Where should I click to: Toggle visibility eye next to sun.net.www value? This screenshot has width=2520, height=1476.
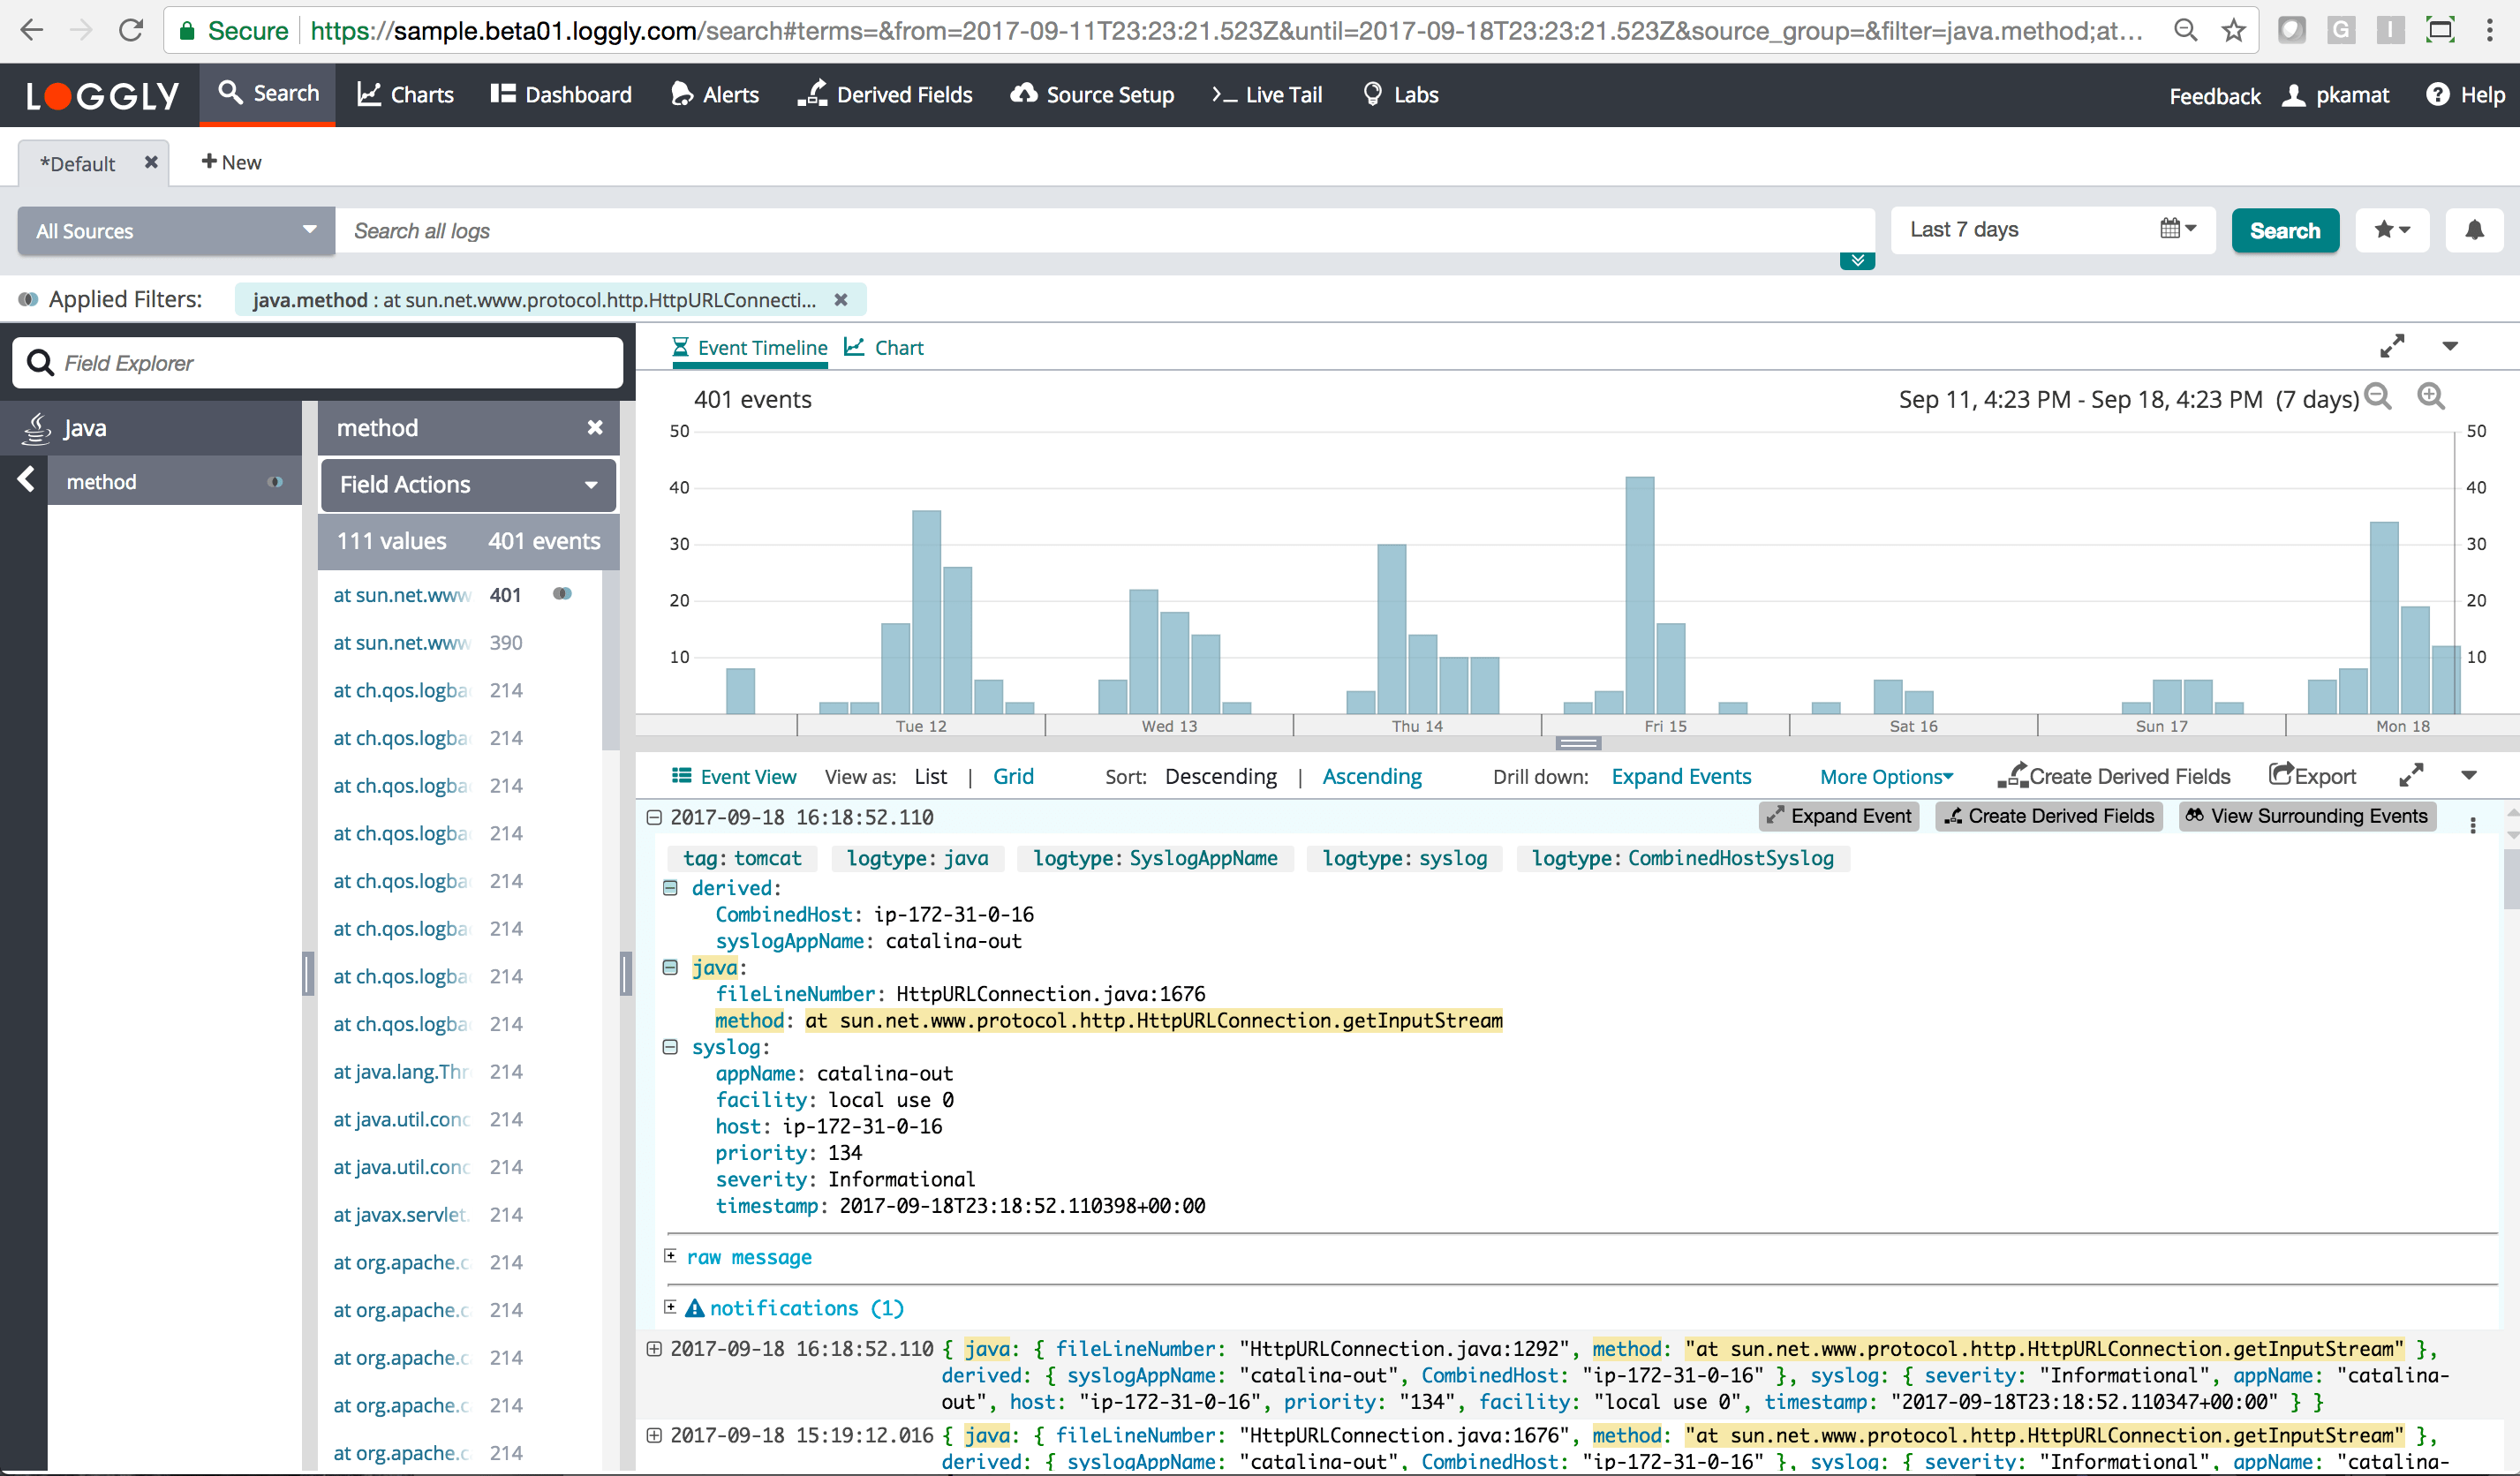click(562, 593)
